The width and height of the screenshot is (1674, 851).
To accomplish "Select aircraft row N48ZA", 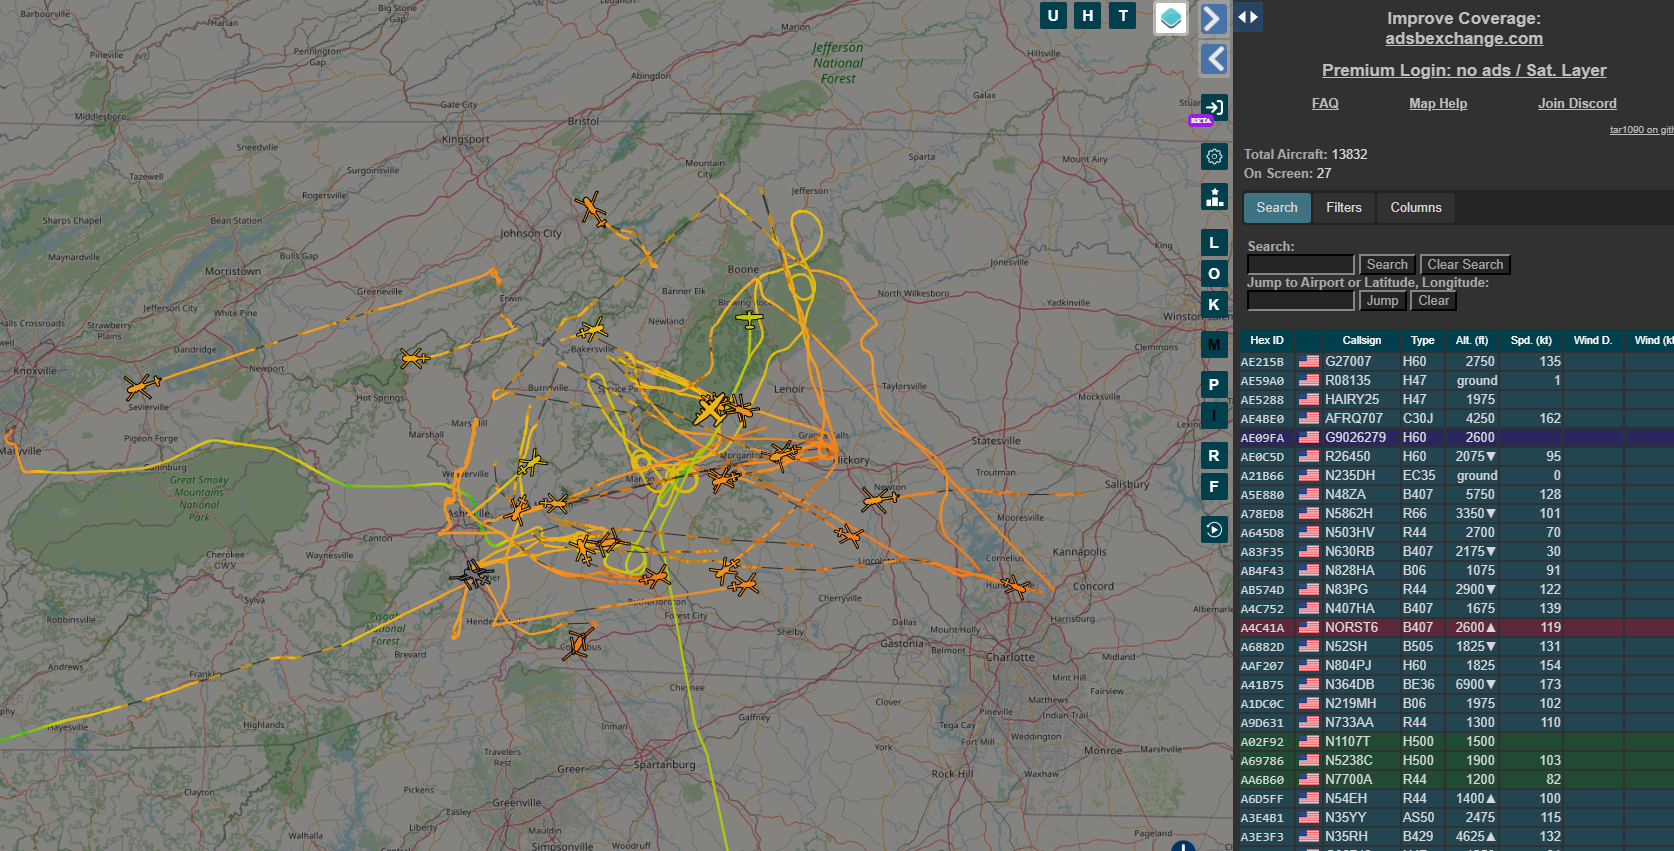I will pyautogui.click(x=1455, y=494).
